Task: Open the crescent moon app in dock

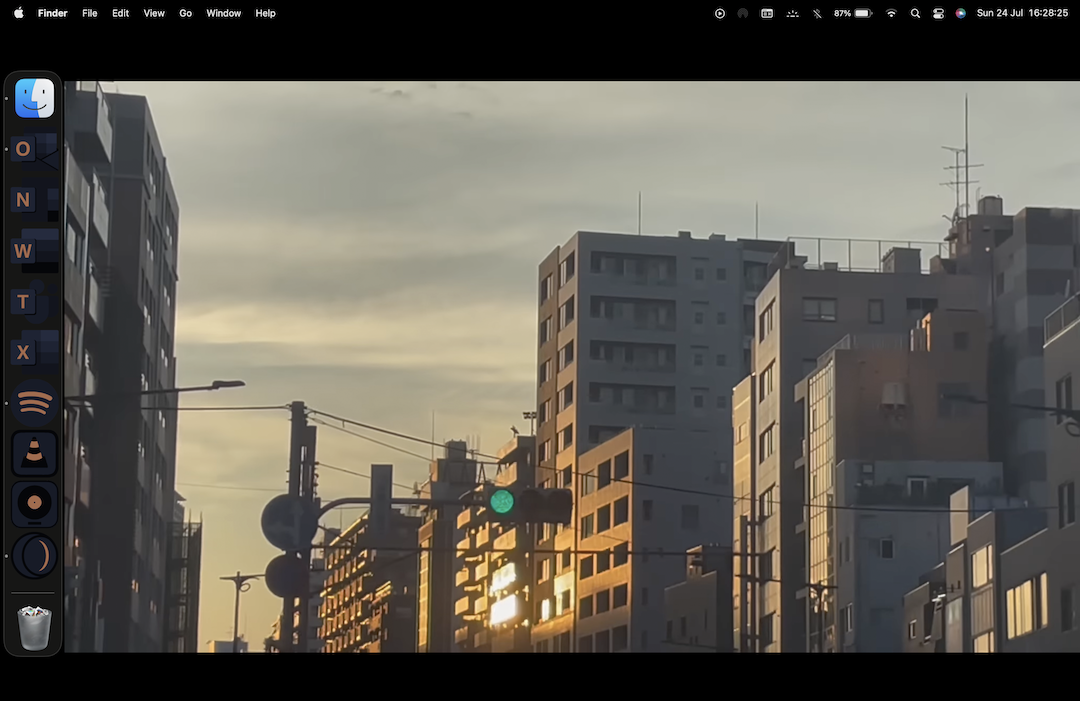Action: click(34, 555)
